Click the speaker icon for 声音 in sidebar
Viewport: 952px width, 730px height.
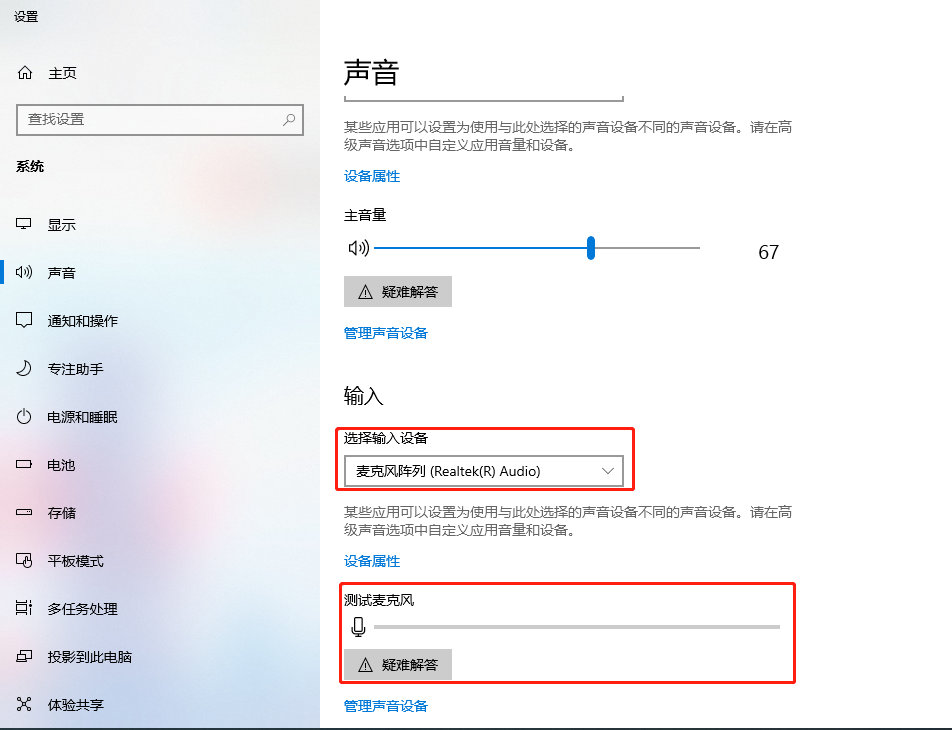tap(24, 272)
